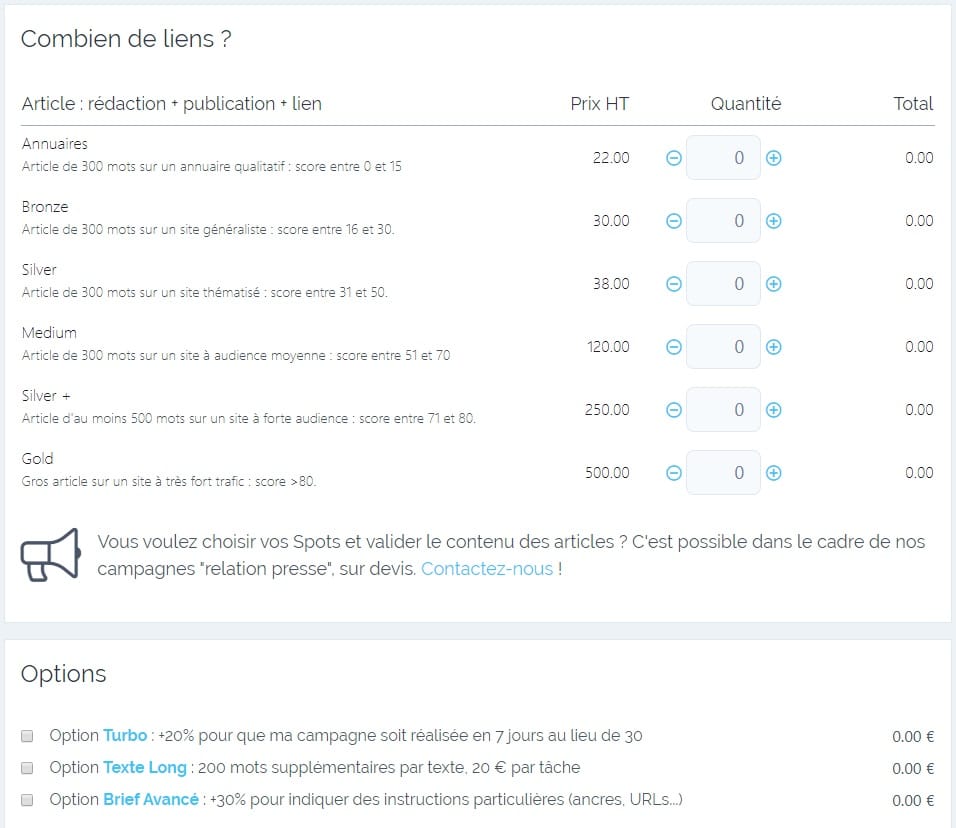Enable the Option Turbo checkbox
Screen dimensions: 956x828
[x=27, y=736]
